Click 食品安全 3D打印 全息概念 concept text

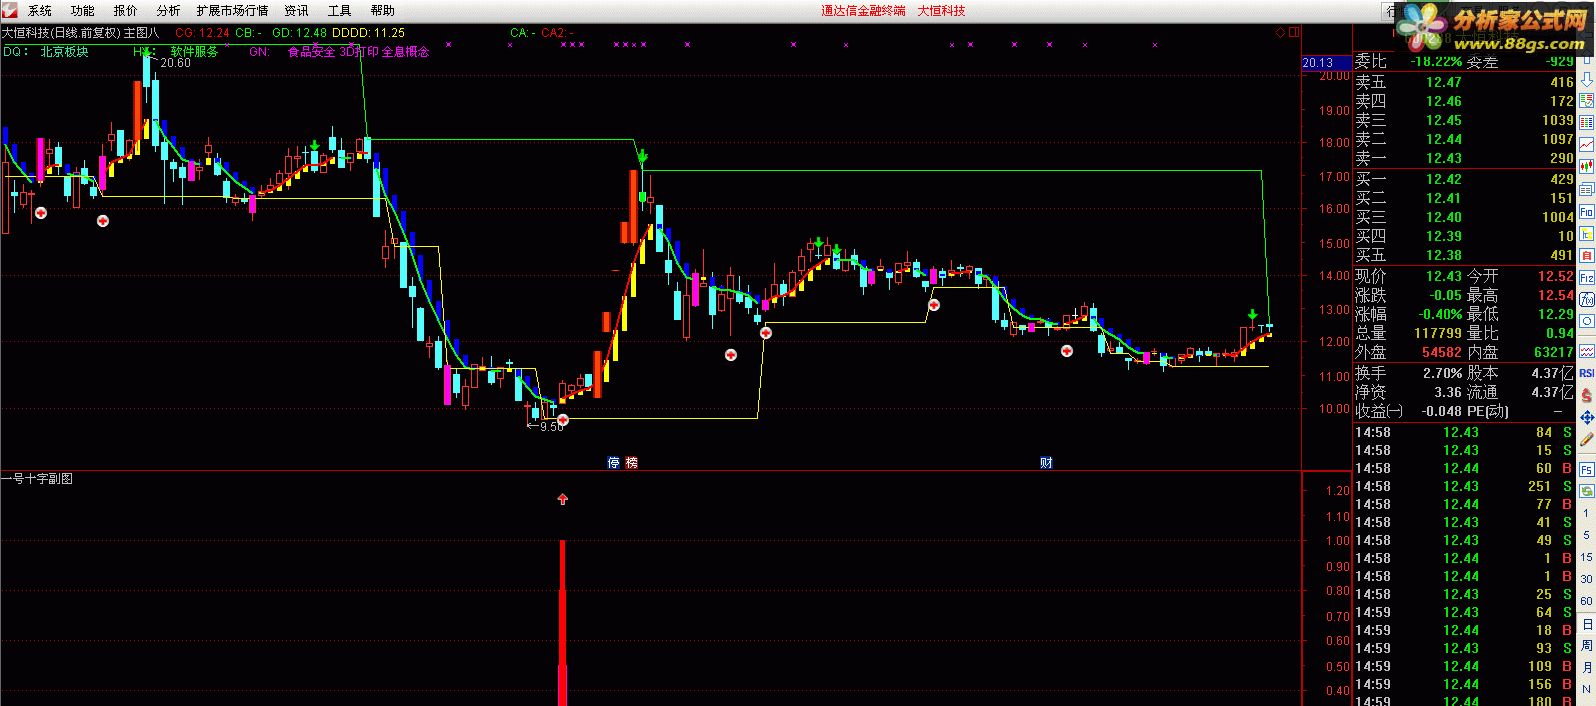359,52
